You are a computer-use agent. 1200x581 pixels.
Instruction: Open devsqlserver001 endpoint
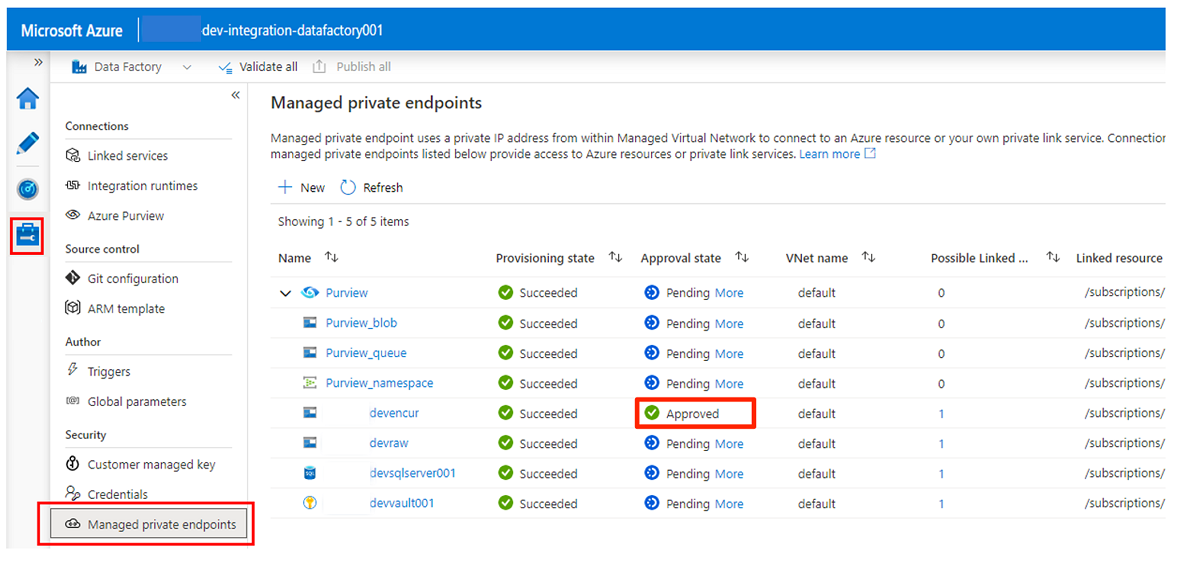point(413,474)
